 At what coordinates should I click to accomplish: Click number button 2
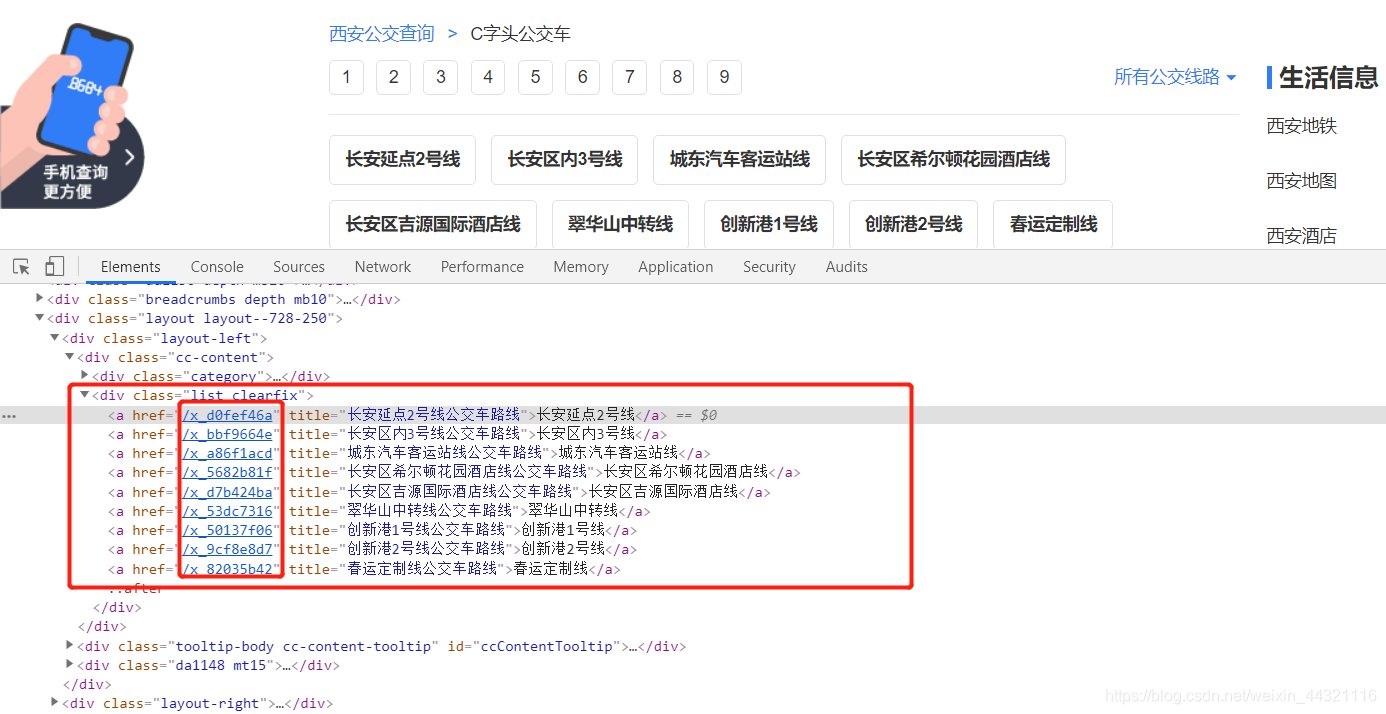pyautogui.click(x=394, y=77)
